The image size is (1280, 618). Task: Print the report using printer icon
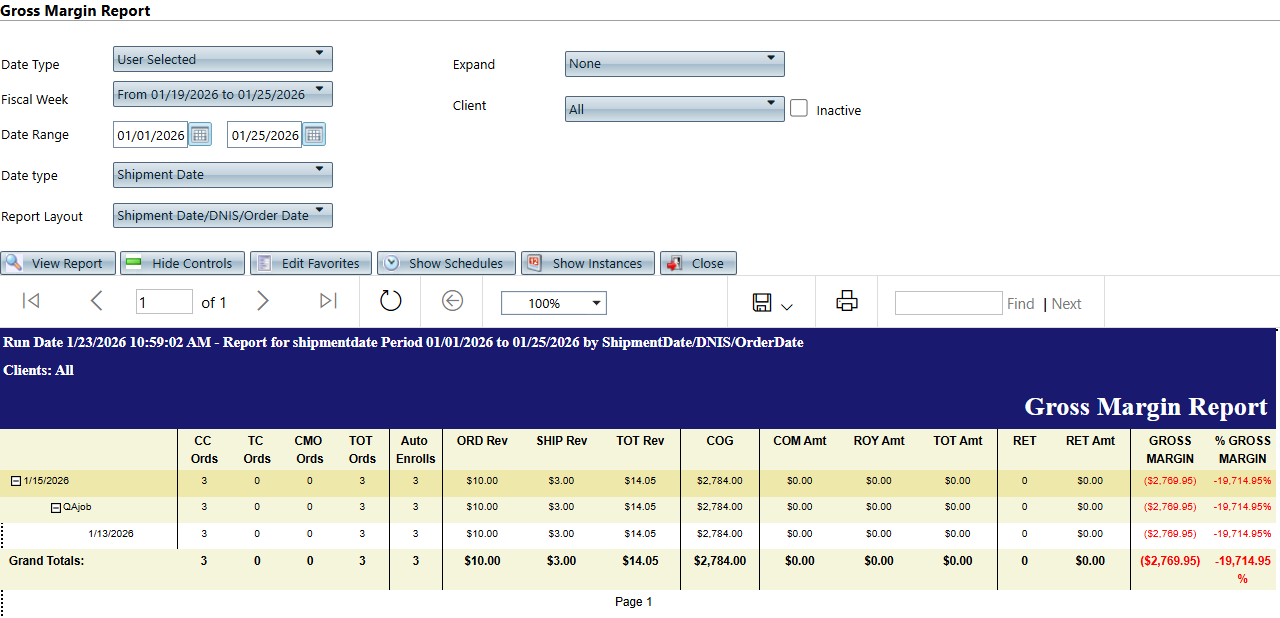tap(847, 302)
